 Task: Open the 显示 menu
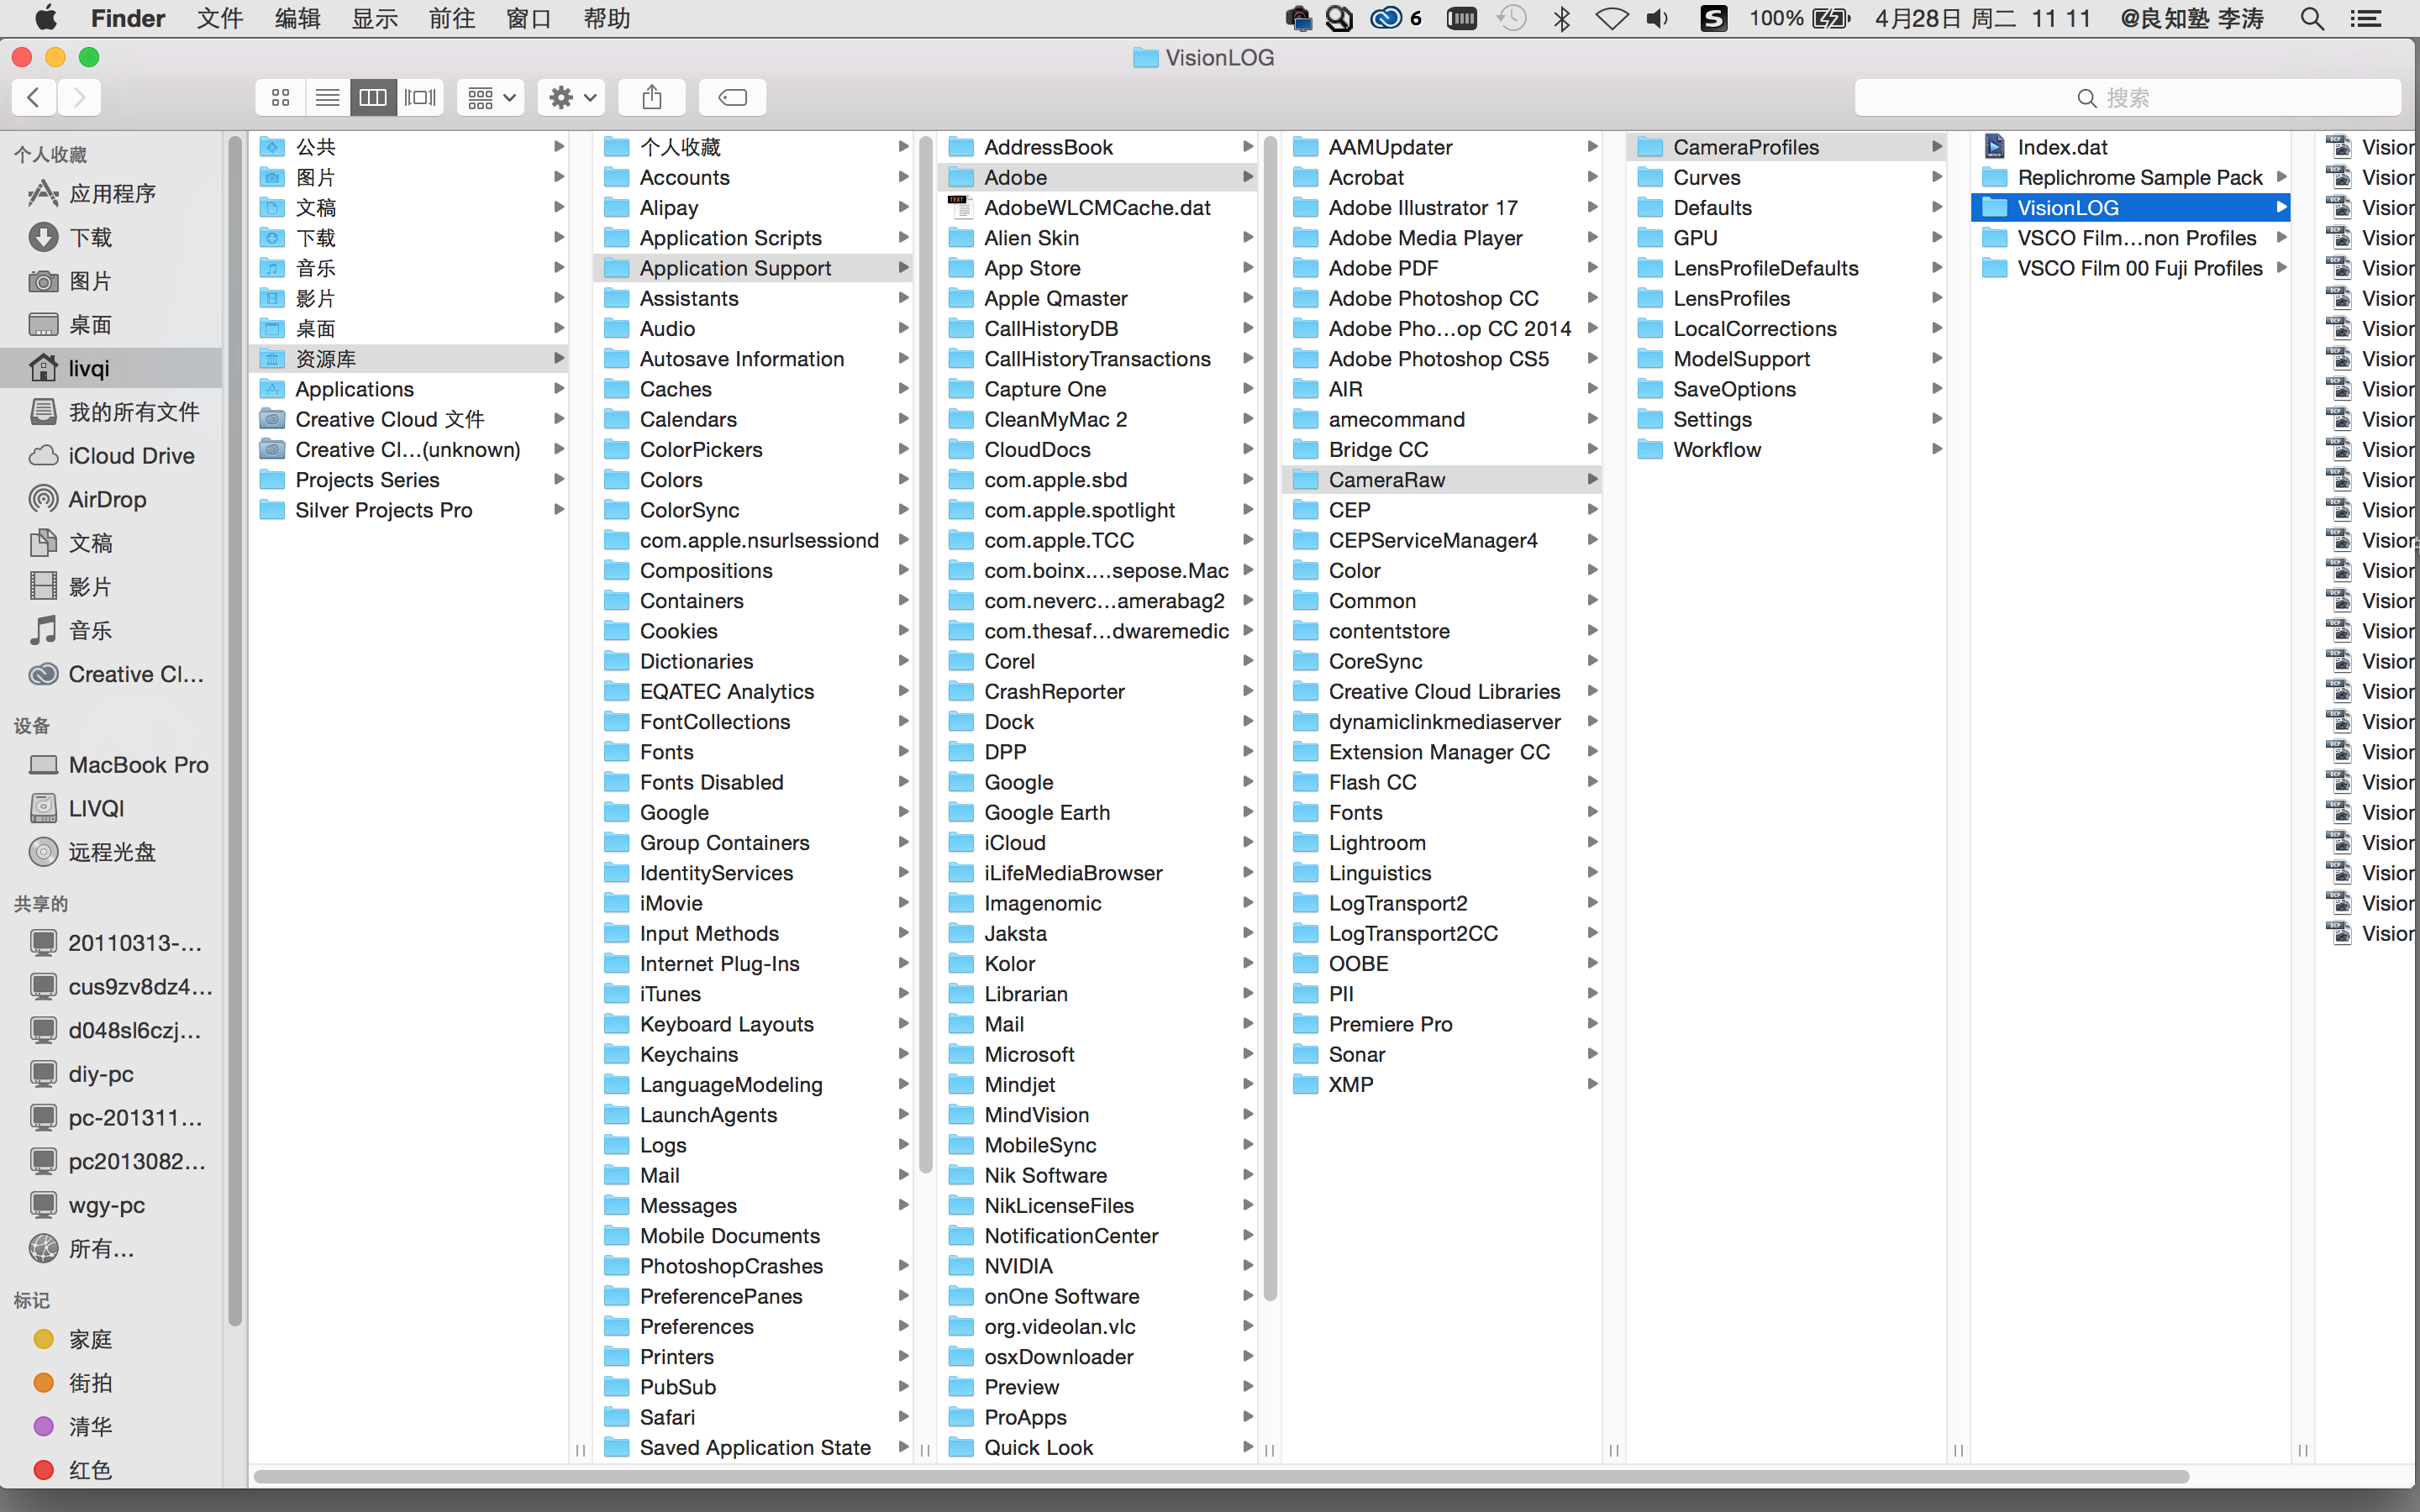pyautogui.click(x=374, y=18)
